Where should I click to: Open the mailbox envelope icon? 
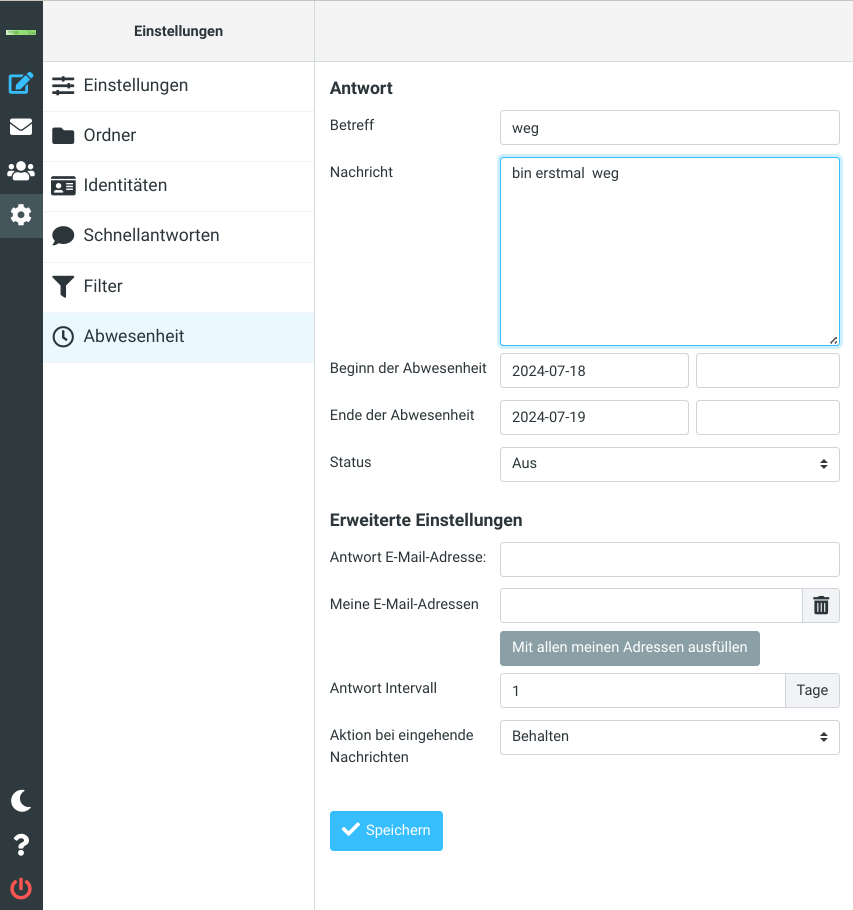point(21,127)
